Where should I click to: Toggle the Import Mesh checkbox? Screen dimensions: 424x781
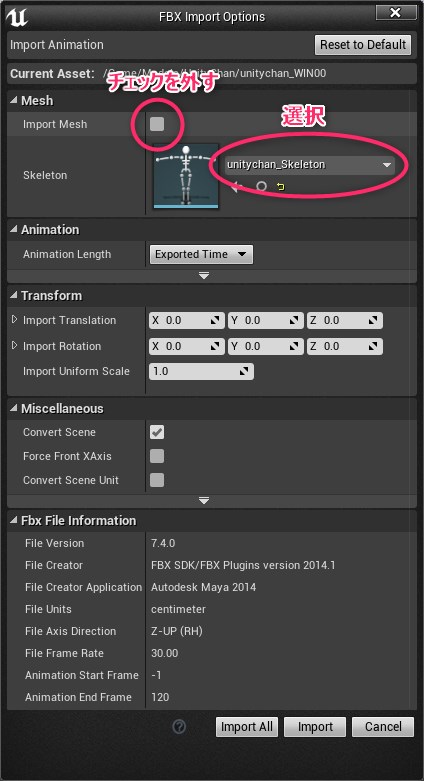coord(157,124)
